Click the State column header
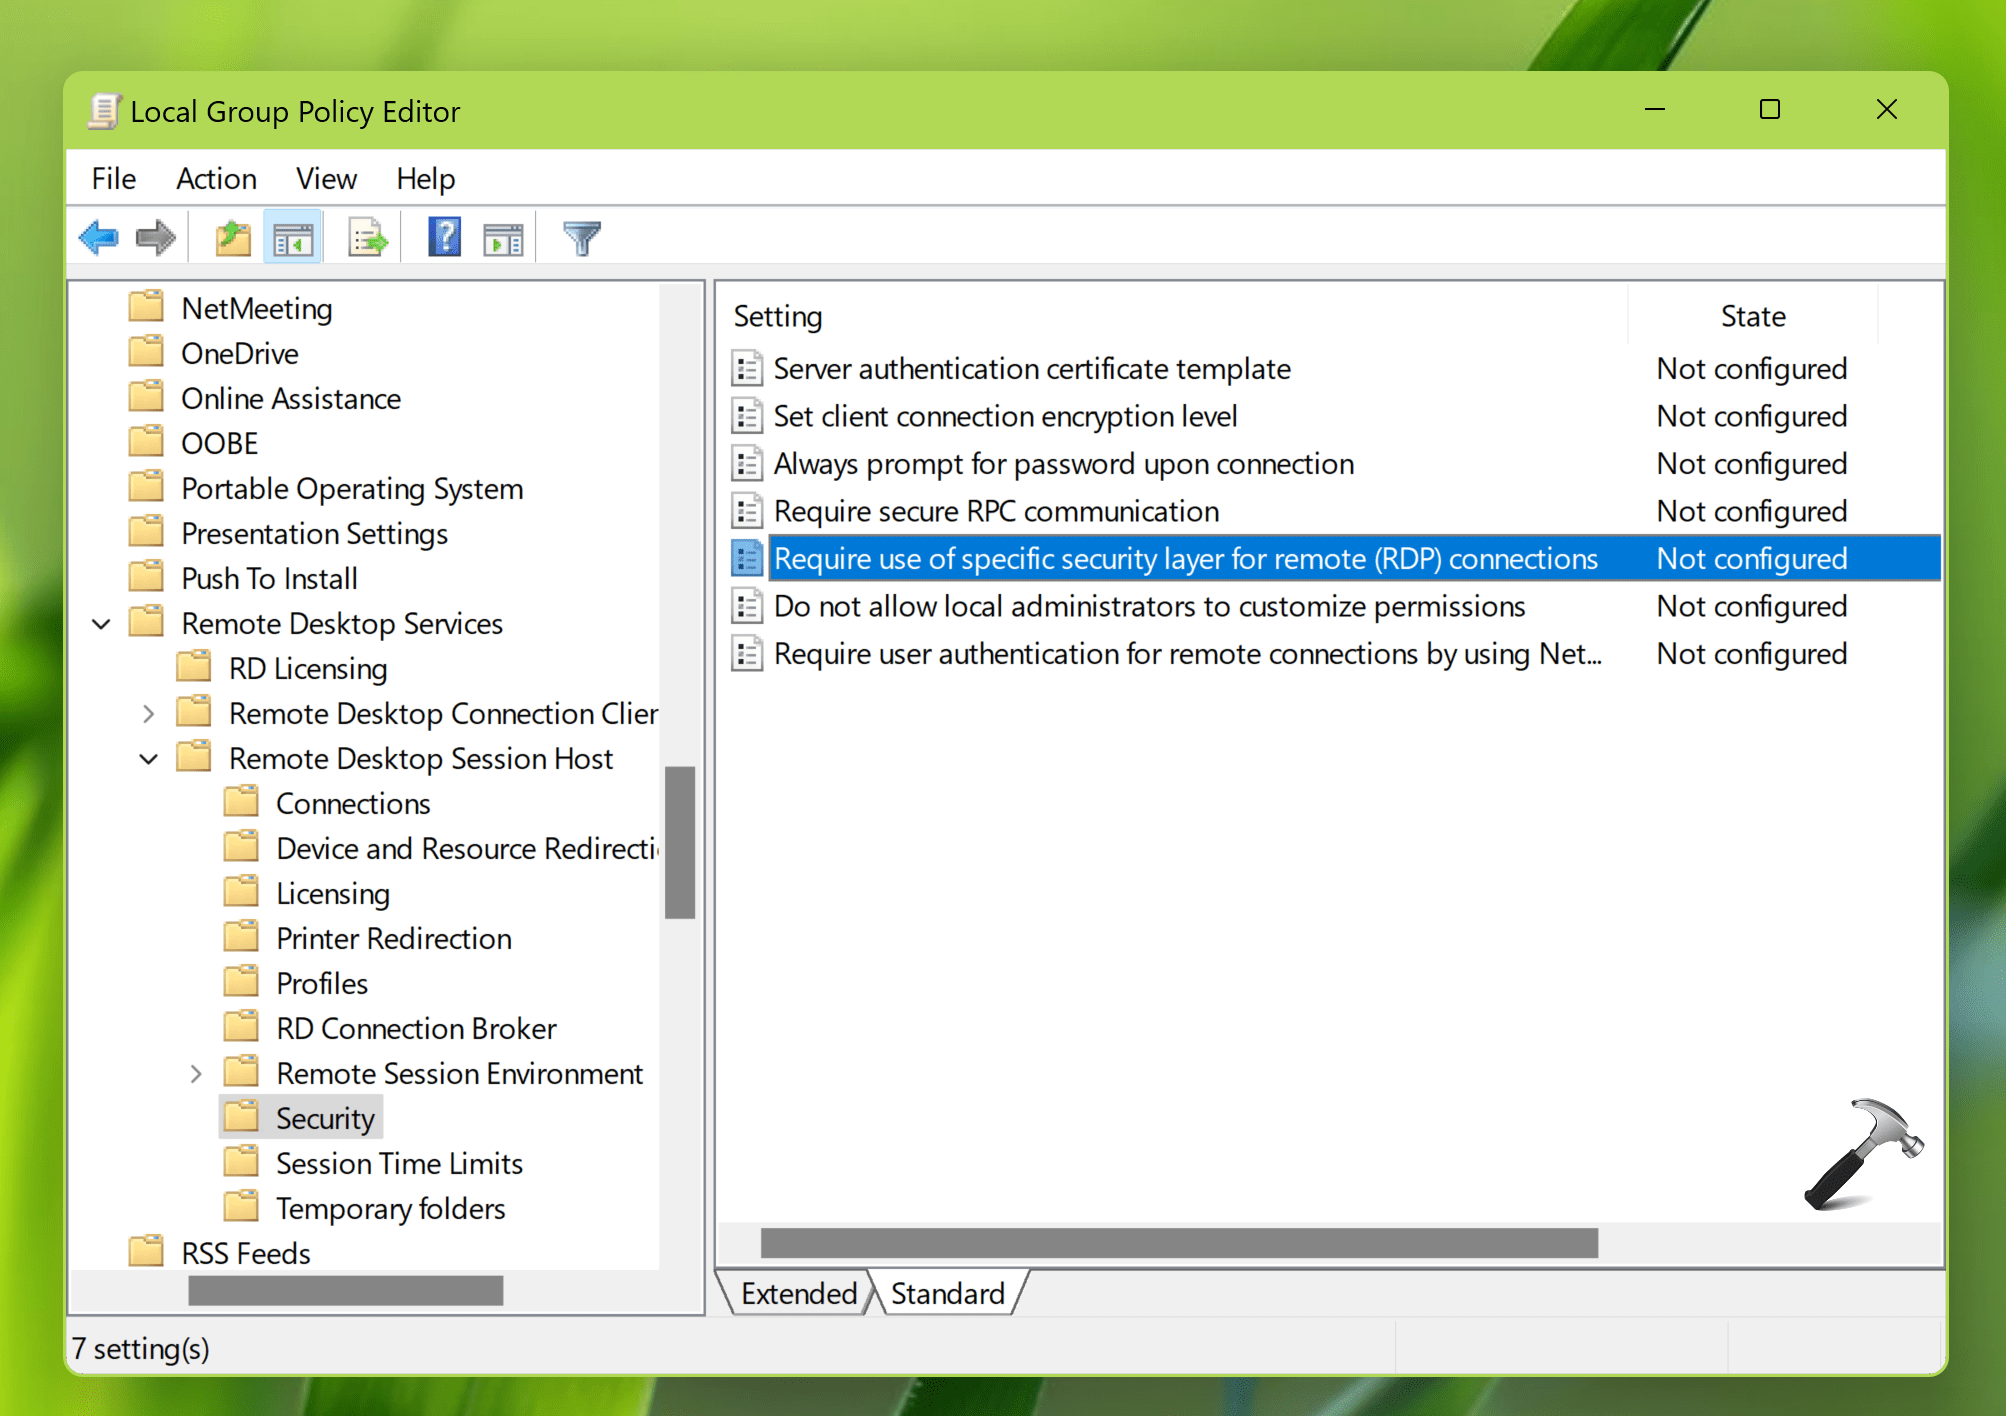 point(1752,317)
